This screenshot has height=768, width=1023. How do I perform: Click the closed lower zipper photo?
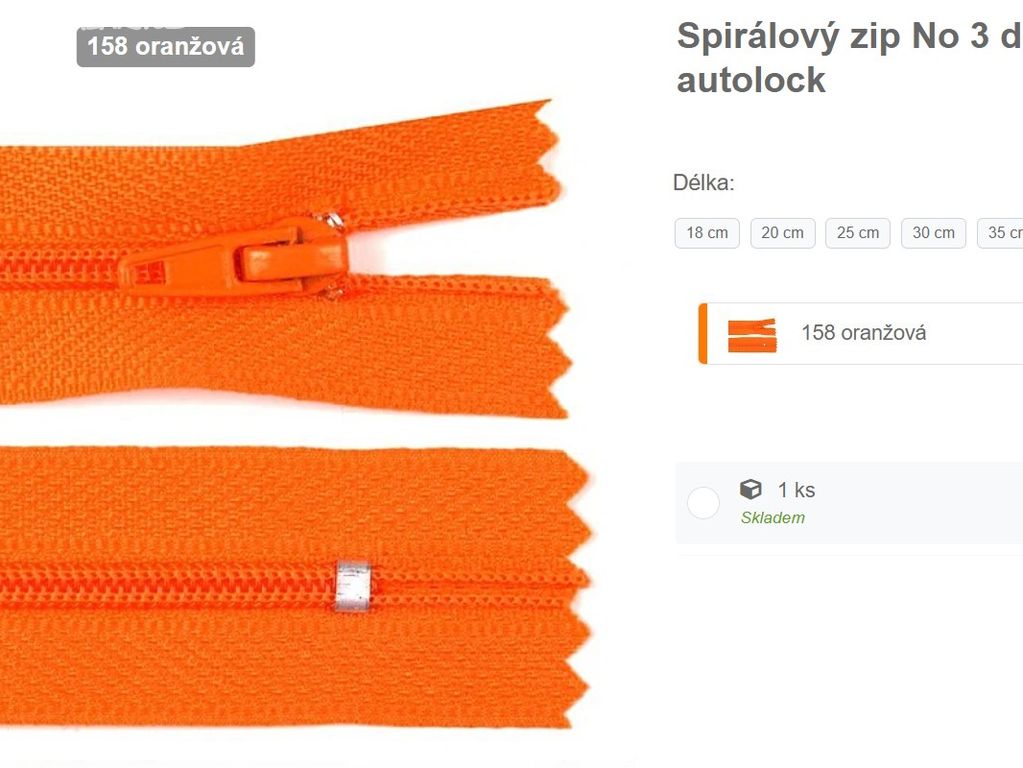click(295, 587)
